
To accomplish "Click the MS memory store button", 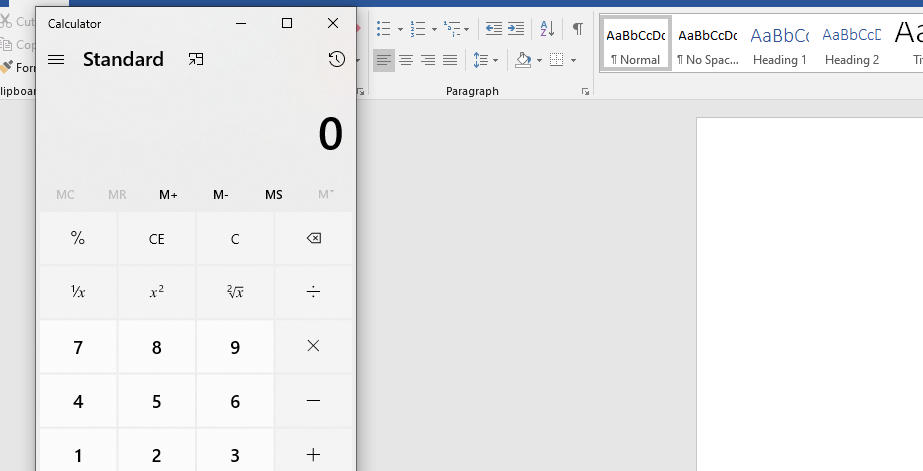I will [273, 195].
